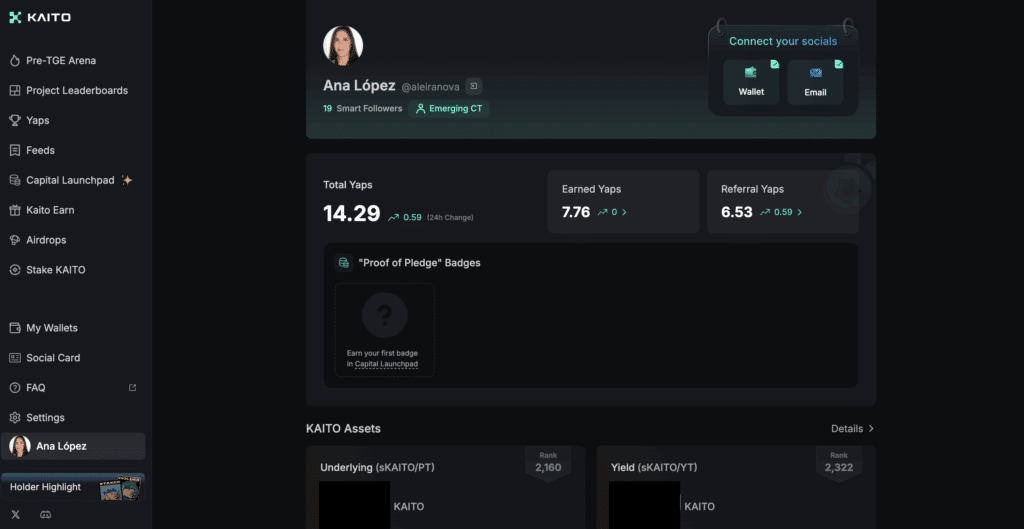Click the grid icon beside Project Leaderboards
Image resolution: width=1024 pixels, height=529 pixels.
pos(15,91)
